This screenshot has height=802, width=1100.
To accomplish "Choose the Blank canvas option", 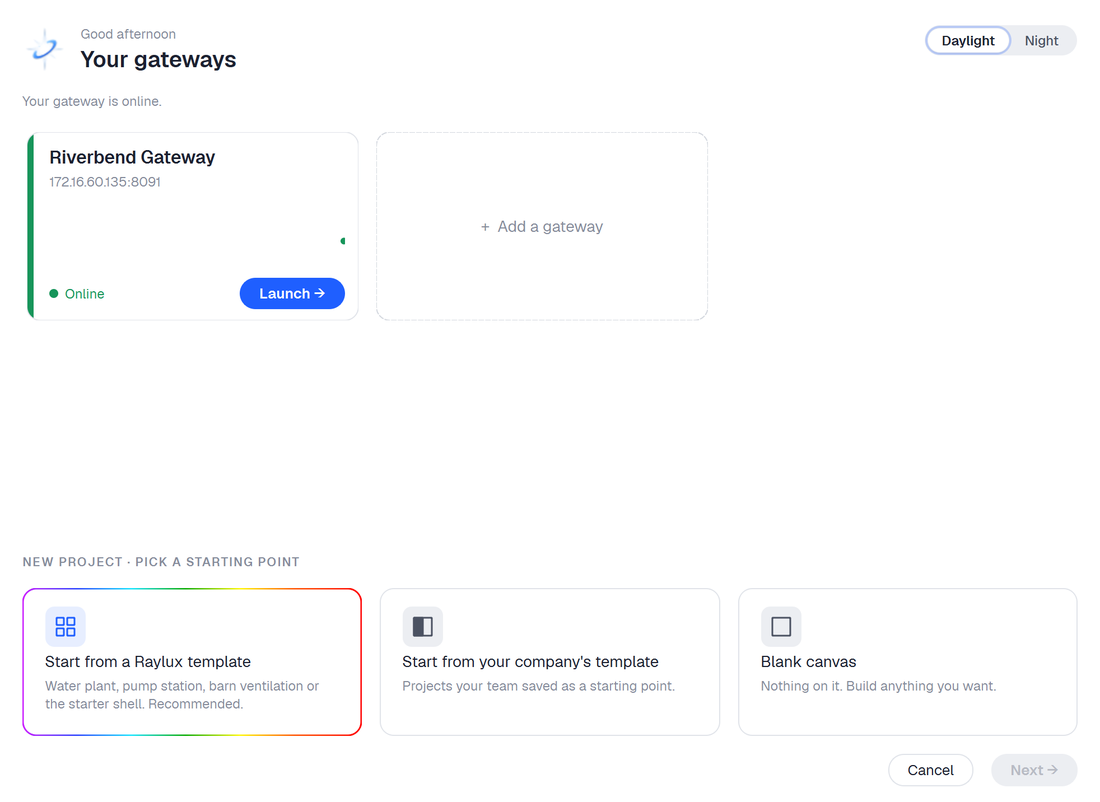I will point(908,662).
